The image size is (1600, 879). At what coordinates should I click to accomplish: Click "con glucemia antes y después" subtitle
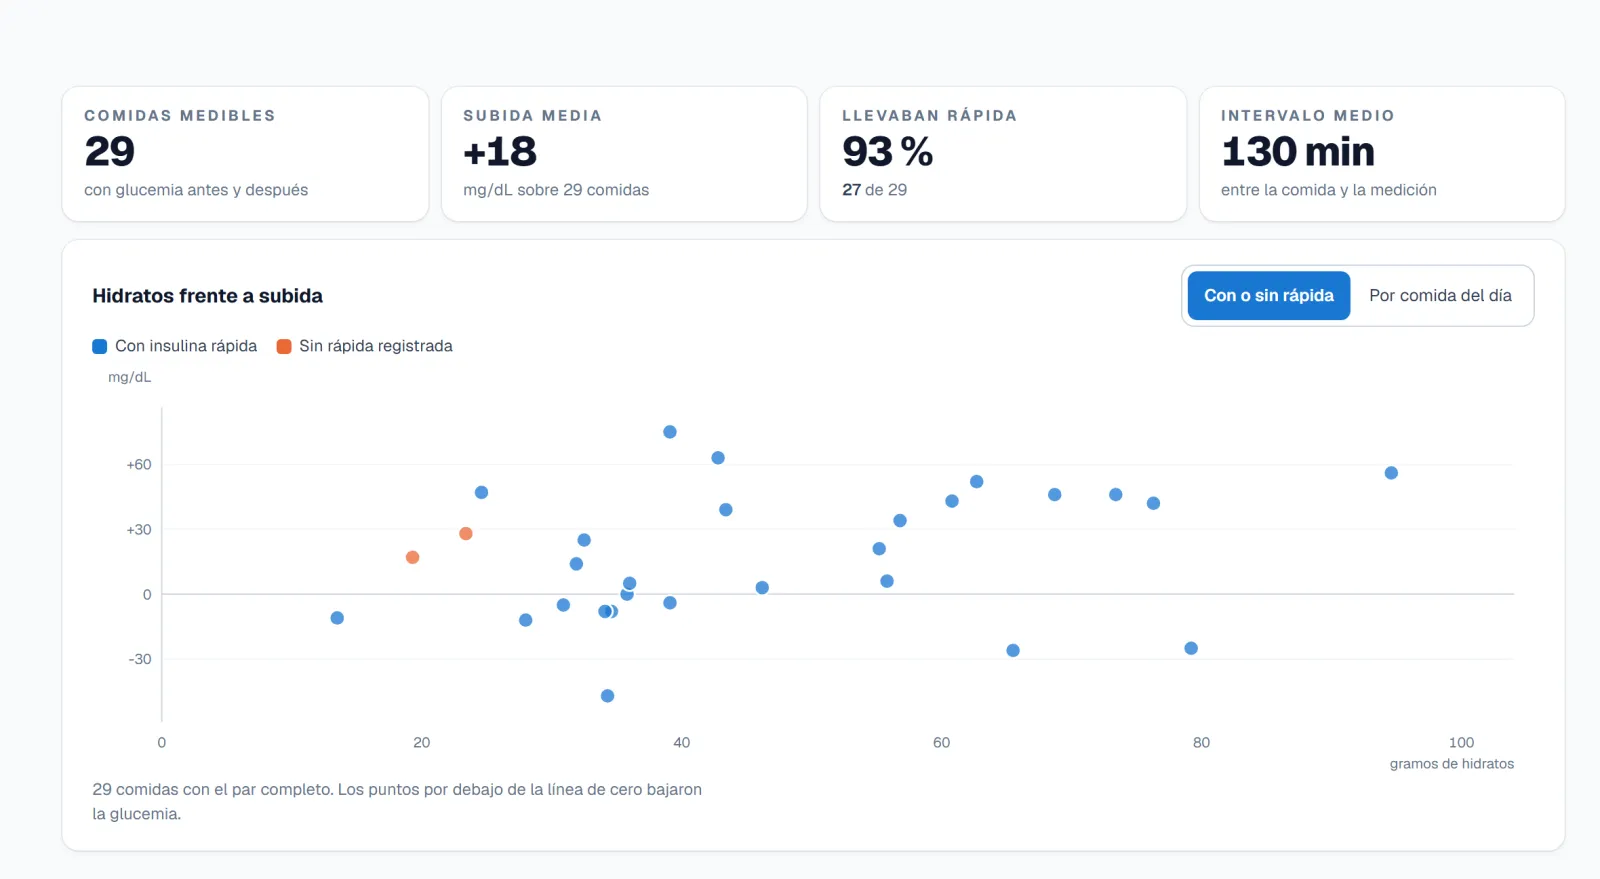click(x=196, y=190)
